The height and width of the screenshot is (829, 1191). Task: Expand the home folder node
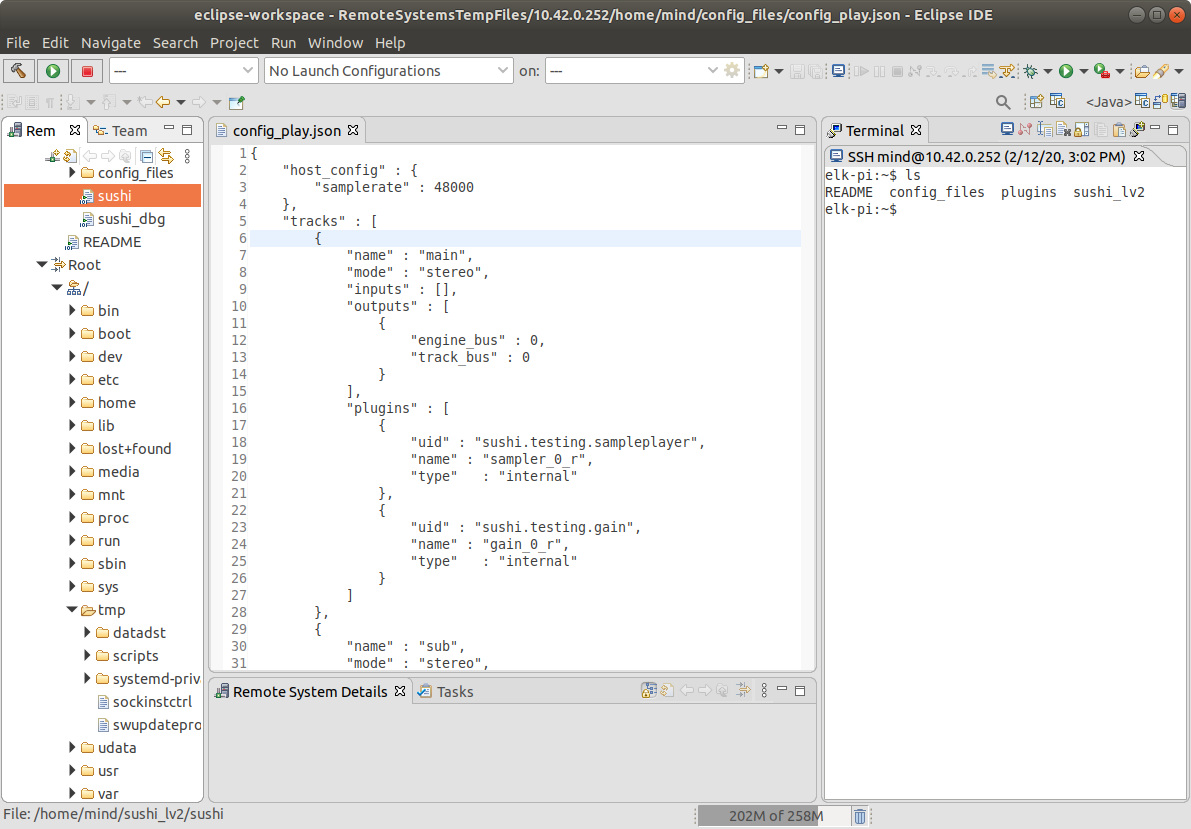click(x=73, y=403)
